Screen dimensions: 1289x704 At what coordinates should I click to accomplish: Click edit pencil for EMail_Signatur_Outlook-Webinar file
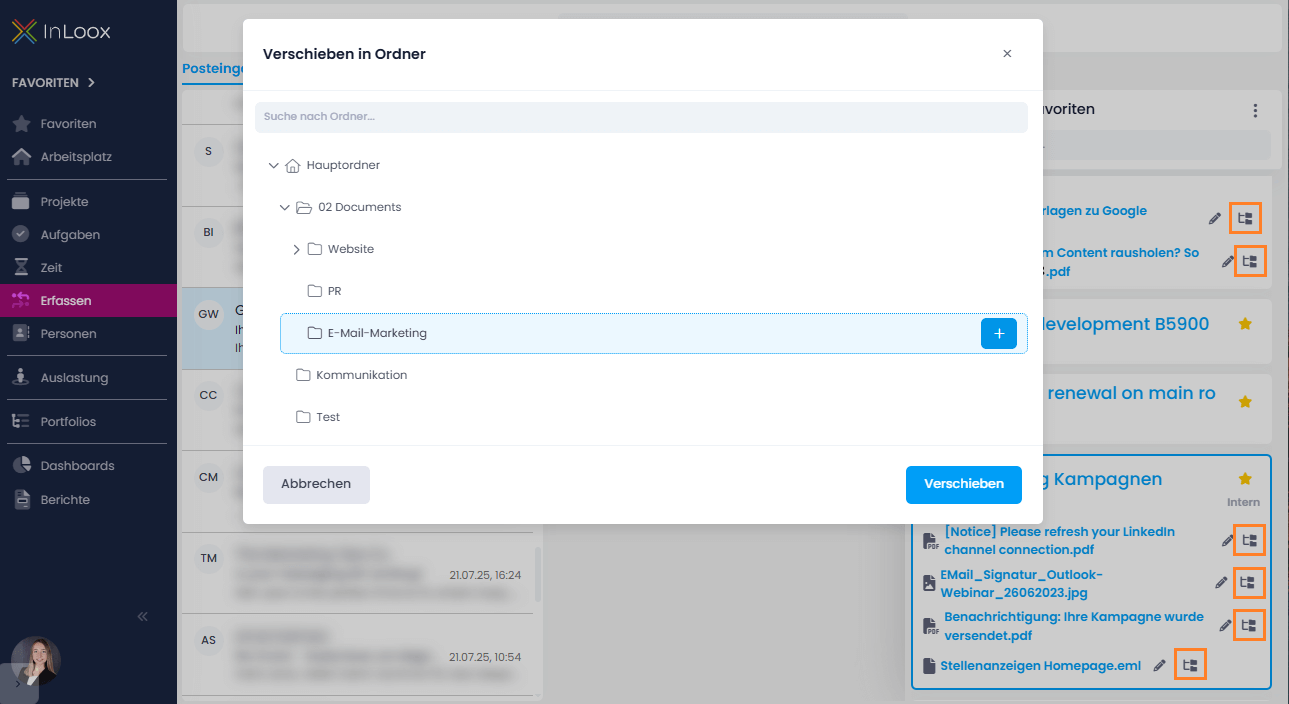pos(1221,582)
